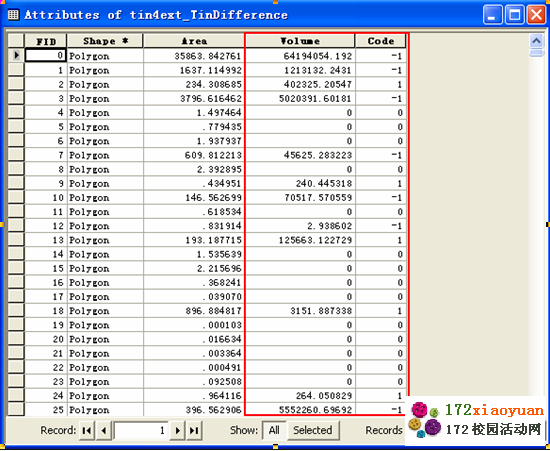The width and height of the screenshot is (550, 451).
Task: Click the Volume cell 64194054.192
Action: click(x=300, y=56)
